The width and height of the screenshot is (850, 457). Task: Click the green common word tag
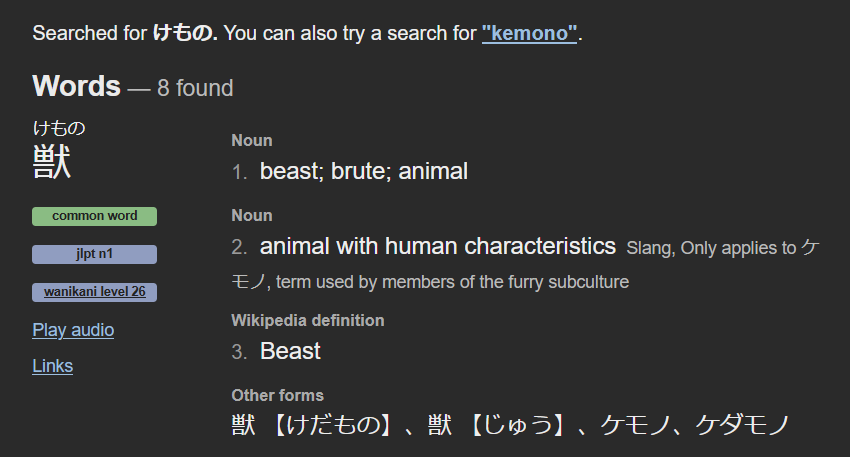pos(94,216)
